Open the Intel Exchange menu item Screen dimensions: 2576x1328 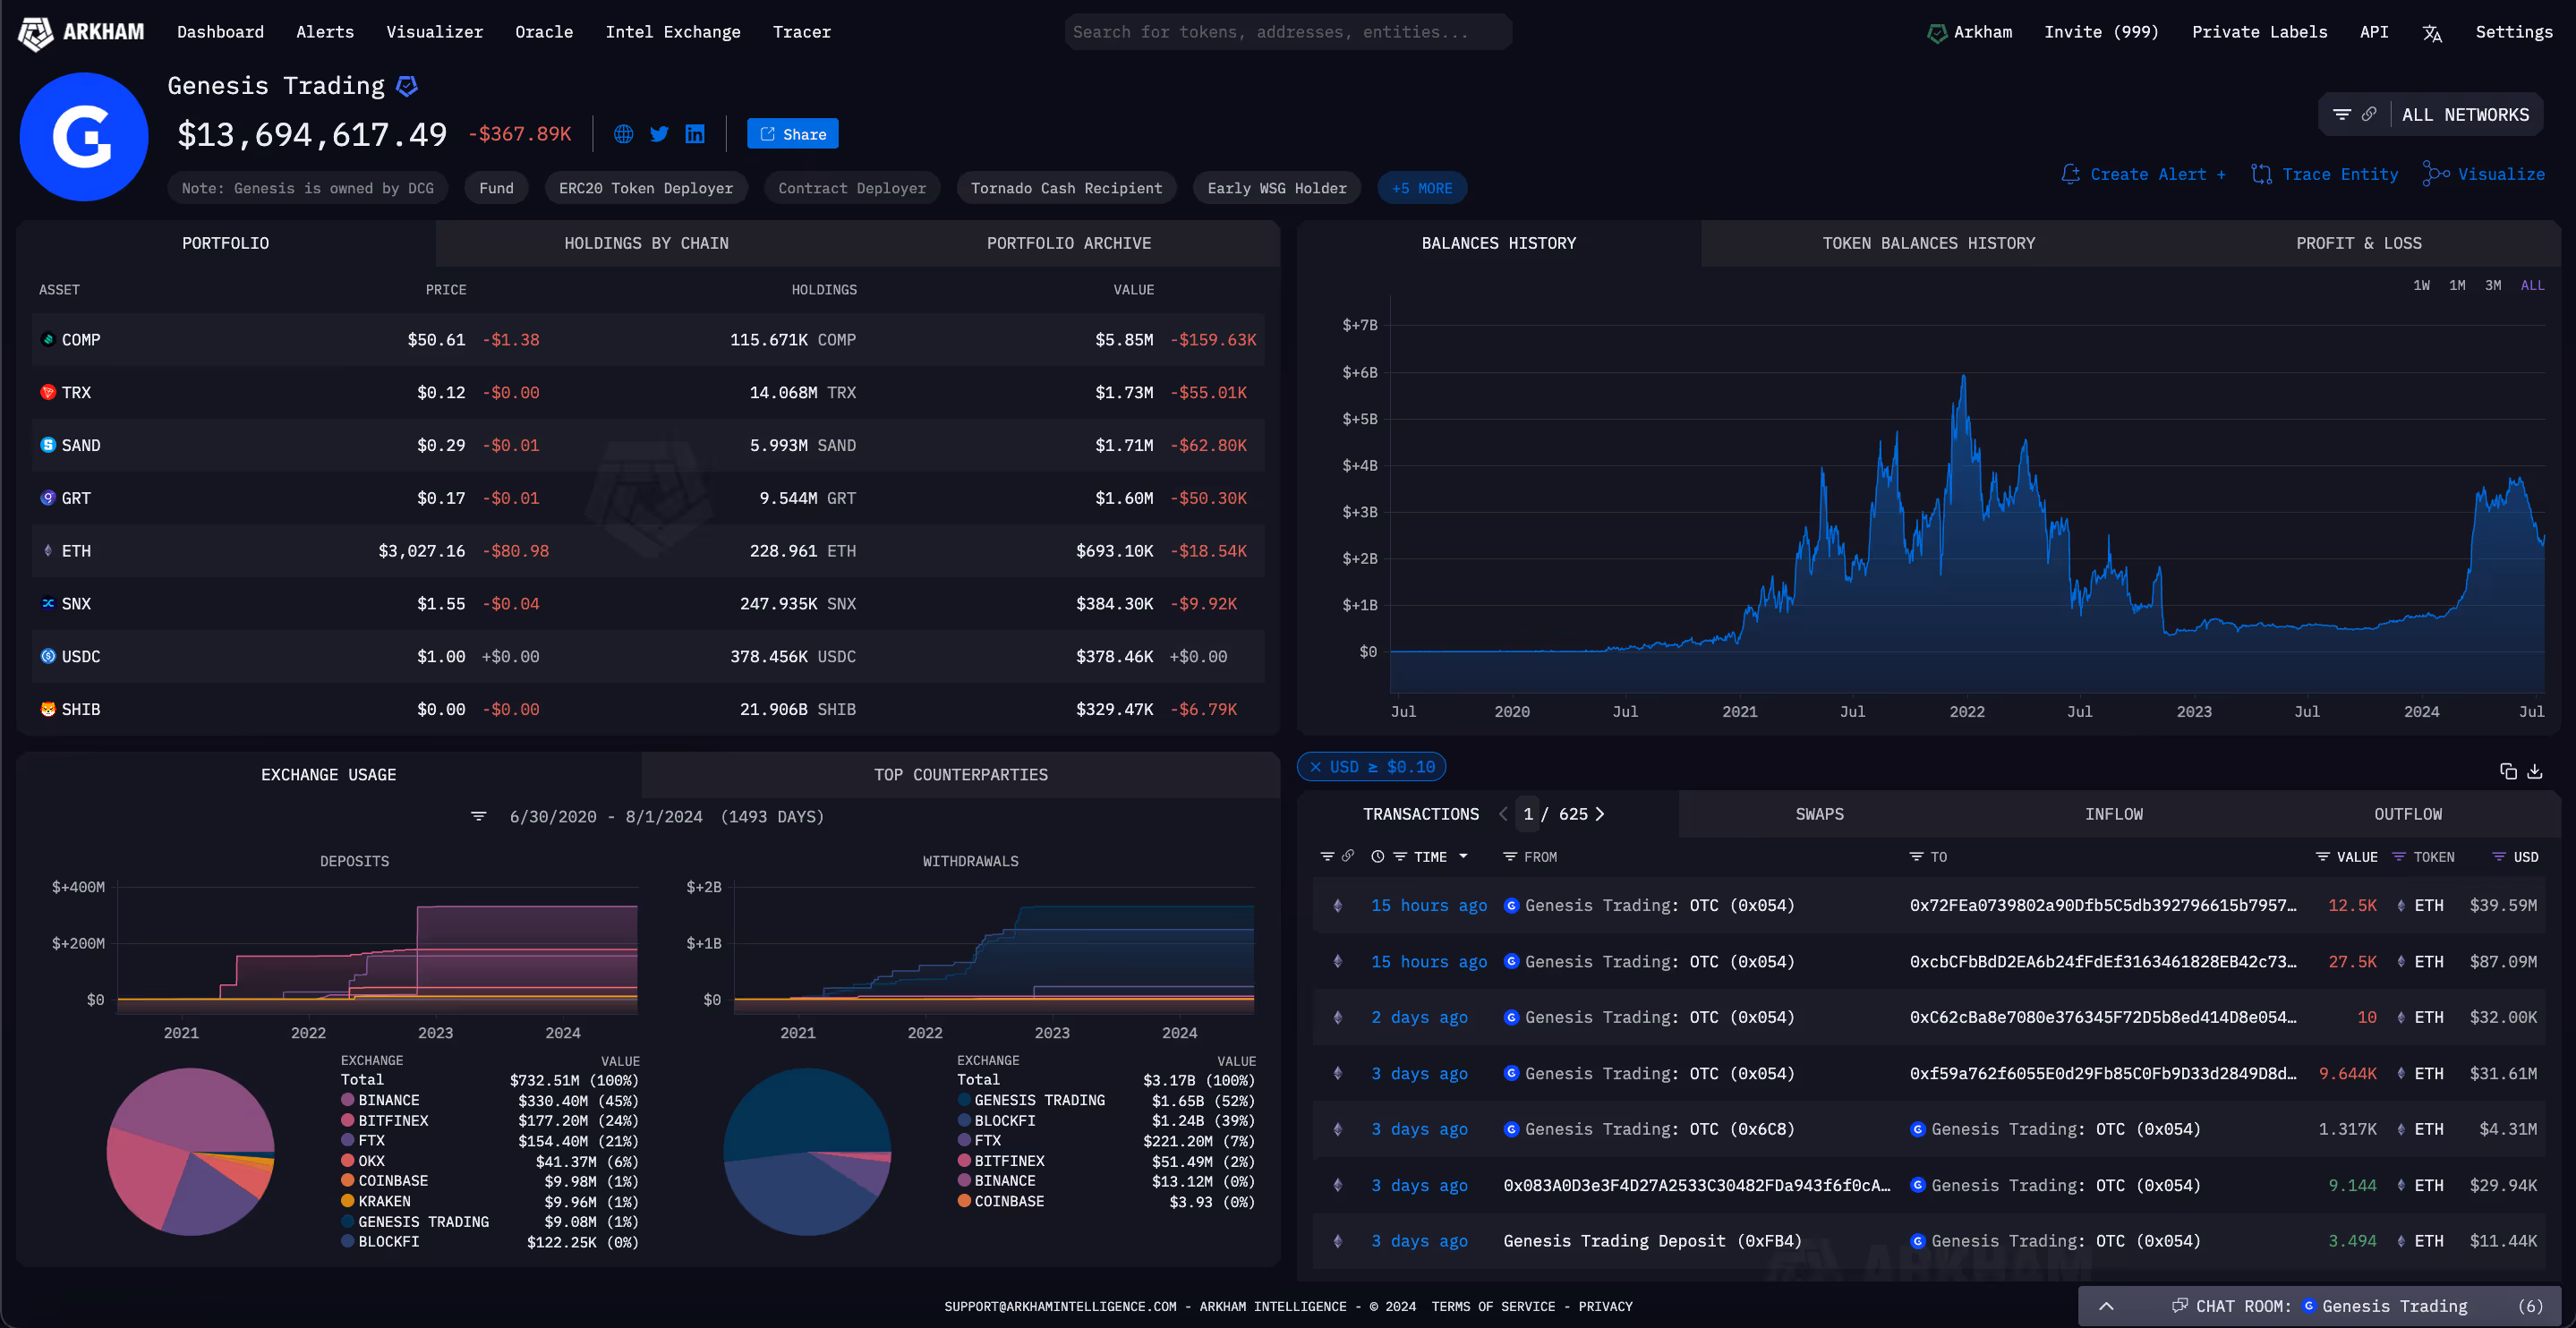coord(673,31)
